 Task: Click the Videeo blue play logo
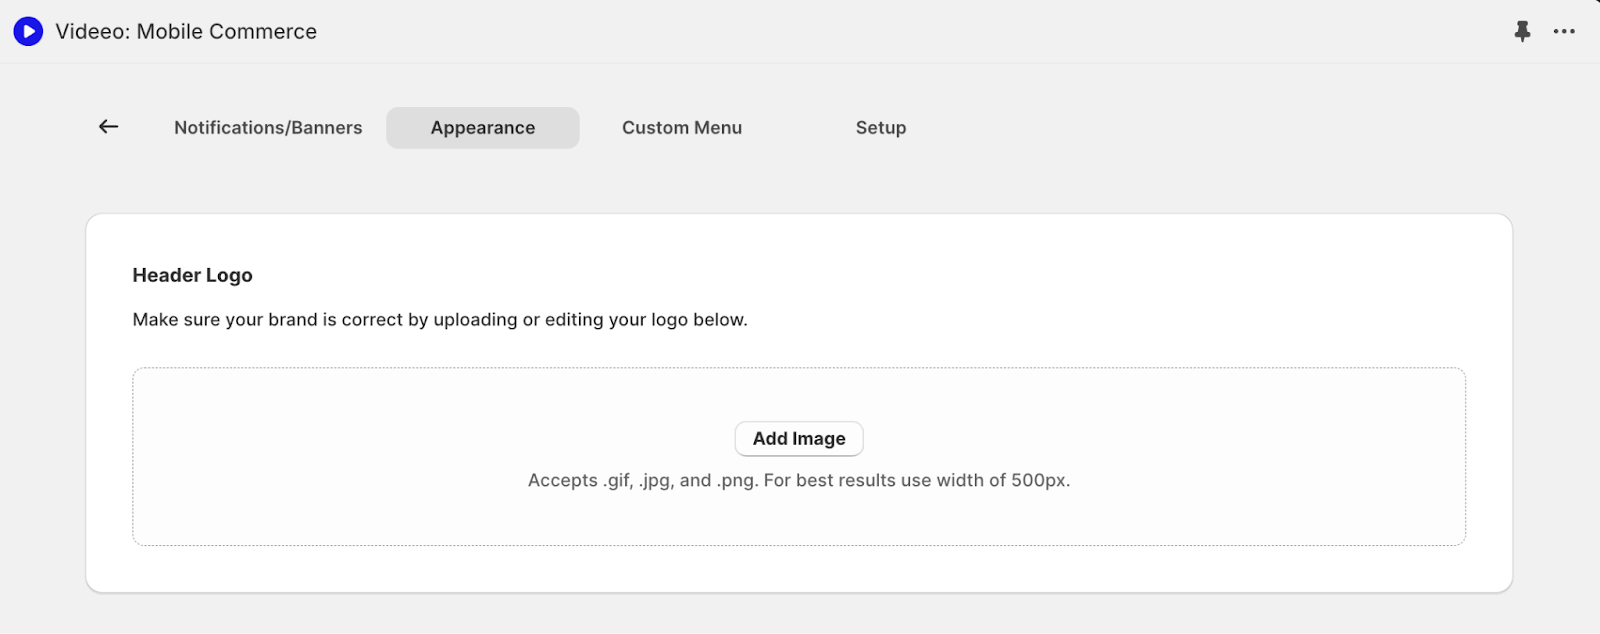click(28, 32)
